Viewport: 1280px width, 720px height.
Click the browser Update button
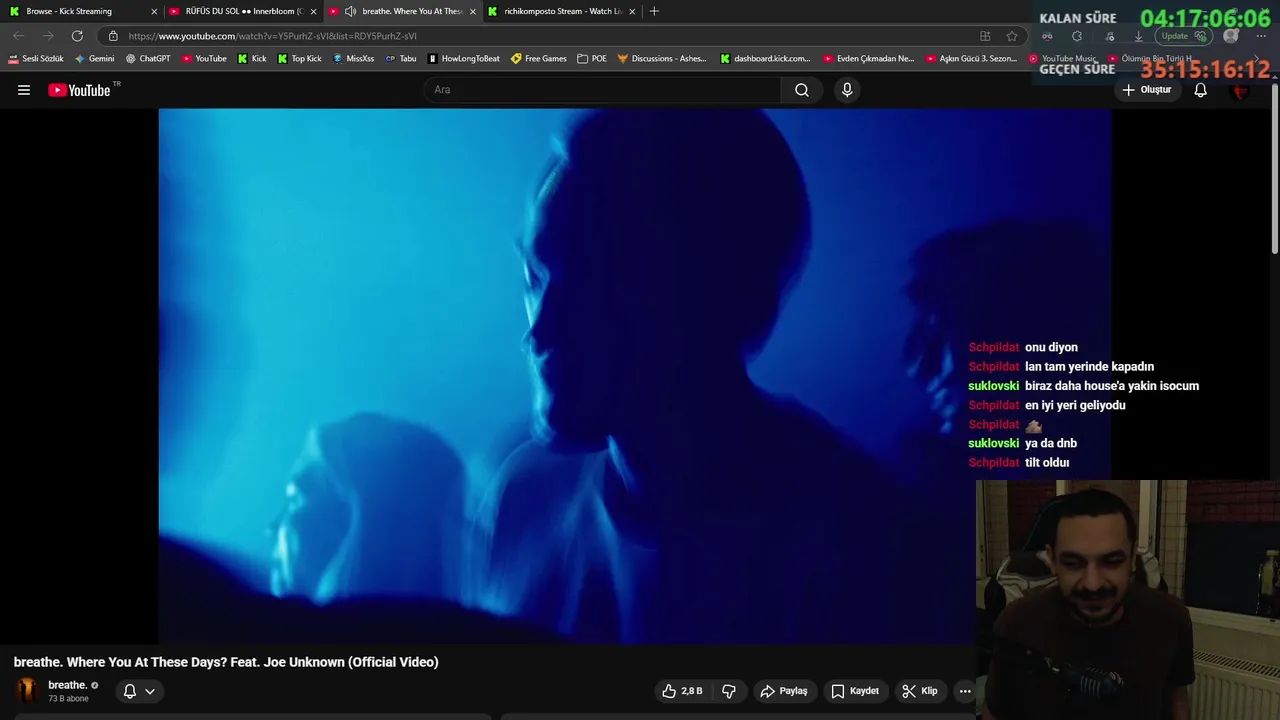pos(1184,36)
